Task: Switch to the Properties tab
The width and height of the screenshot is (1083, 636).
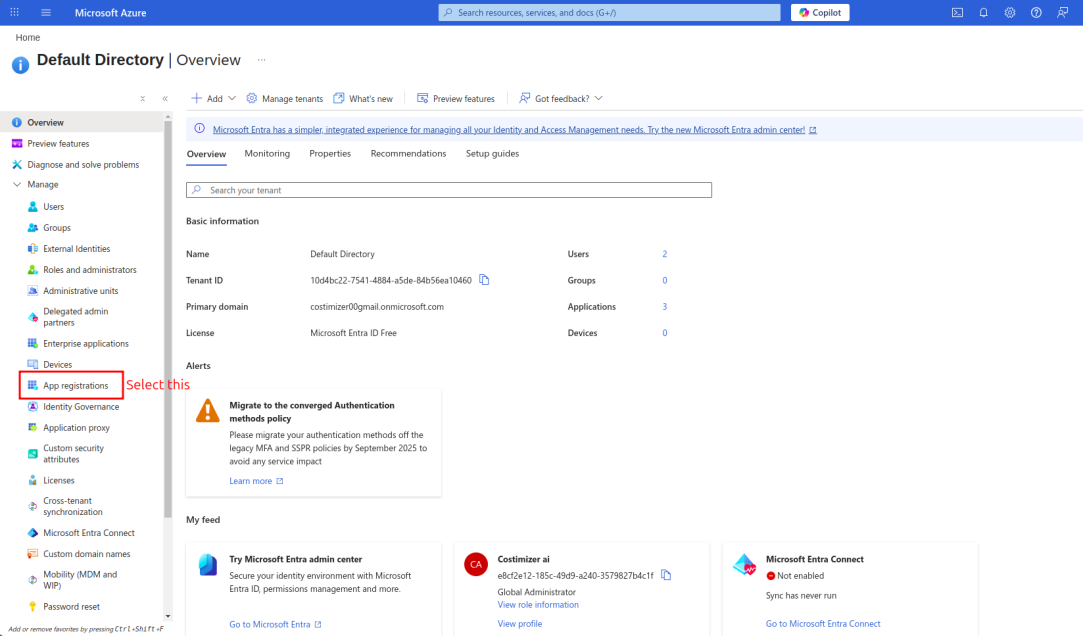Action: click(x=330, y=153)
